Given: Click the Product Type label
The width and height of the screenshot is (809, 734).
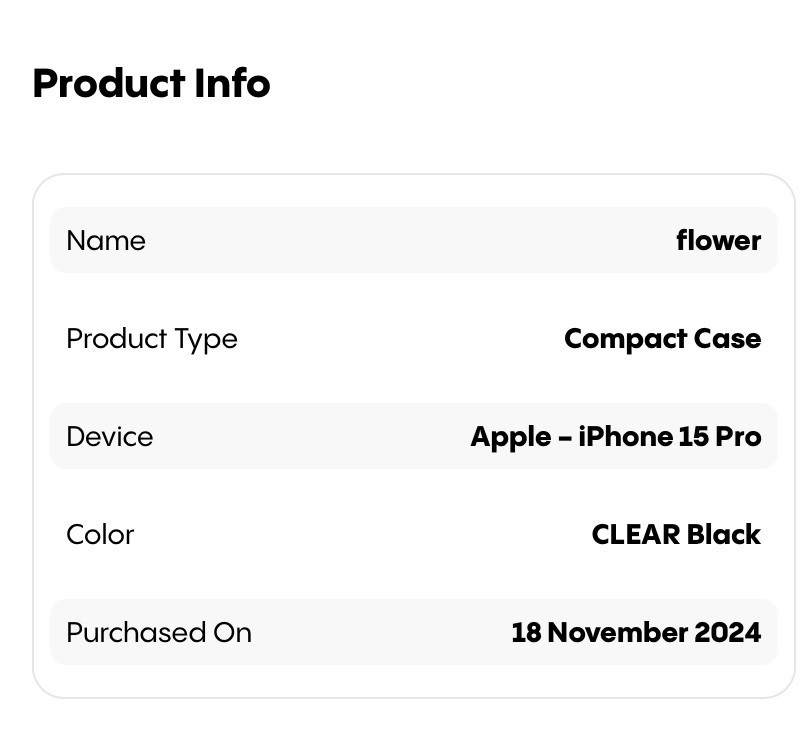Looking at the screenshot, I should click(152, 339).
